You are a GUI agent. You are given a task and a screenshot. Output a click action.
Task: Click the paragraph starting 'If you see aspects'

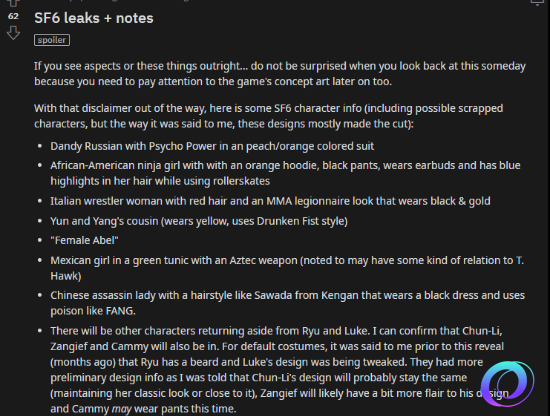[x=280, y=74]
